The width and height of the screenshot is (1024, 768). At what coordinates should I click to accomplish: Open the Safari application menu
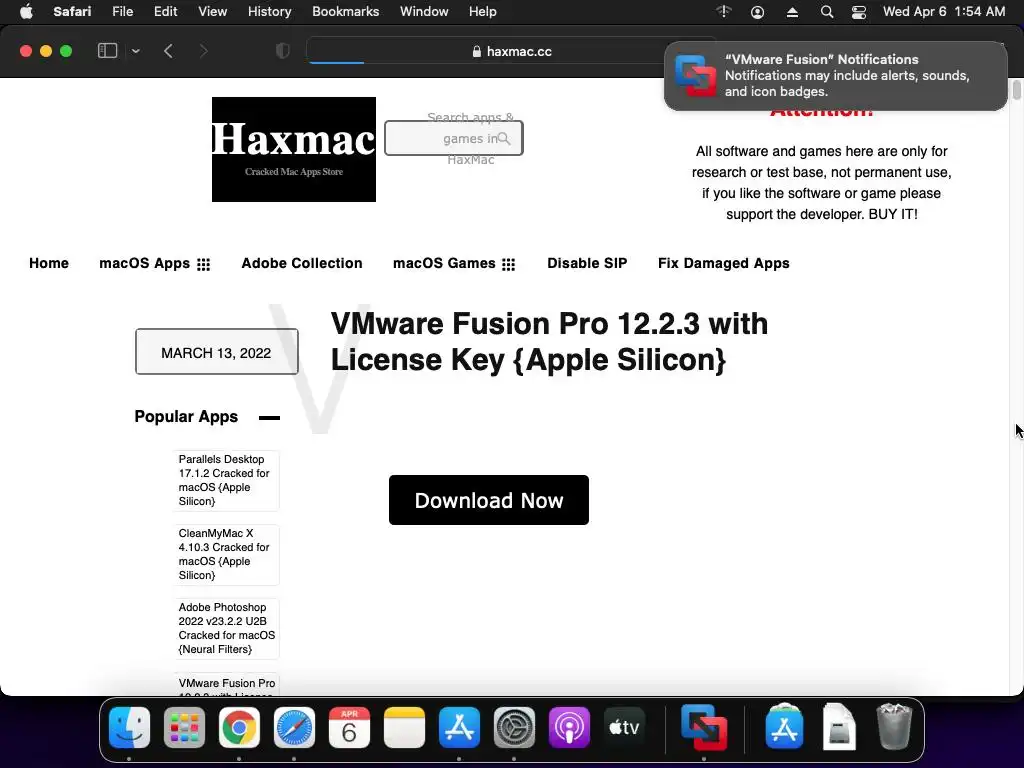(72, 12)
